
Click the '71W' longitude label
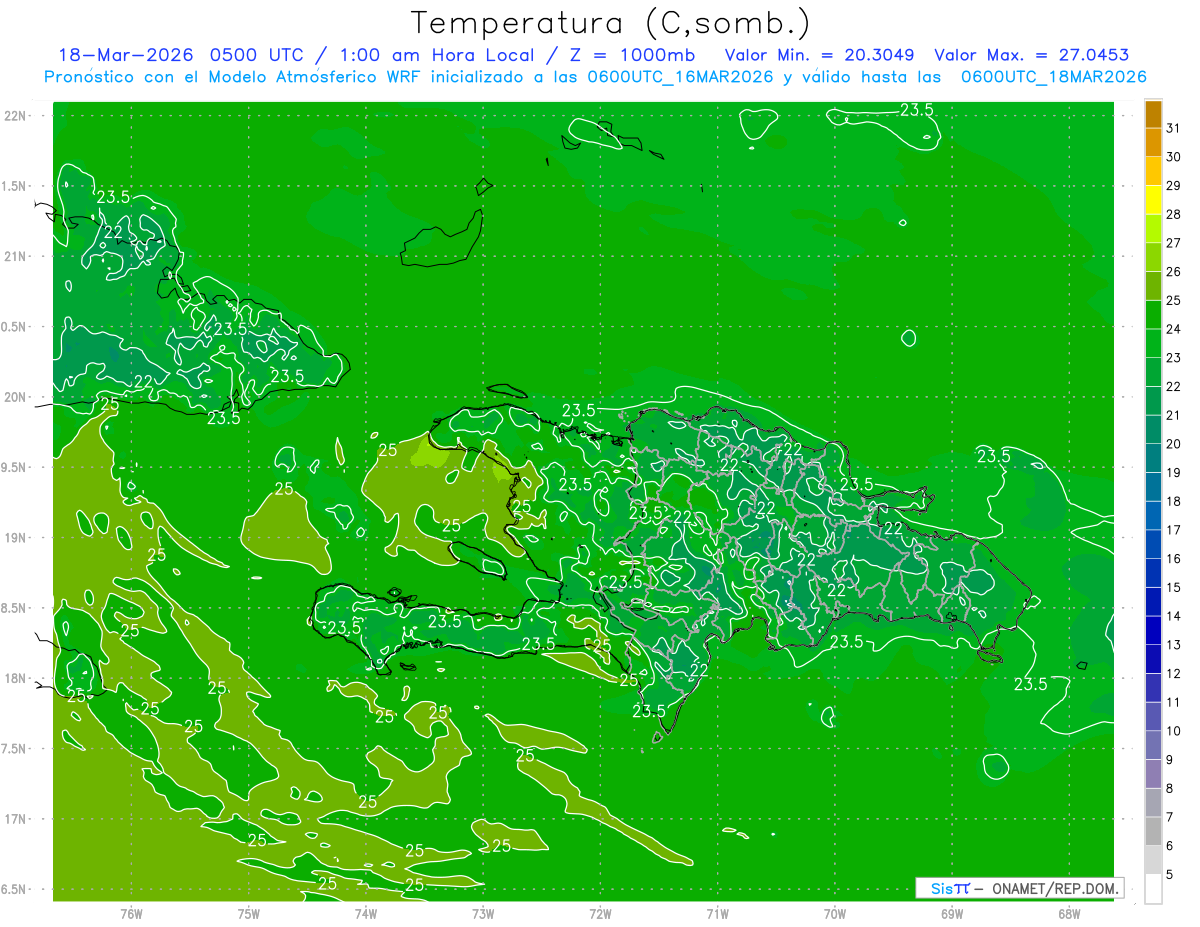click(717, 914)
